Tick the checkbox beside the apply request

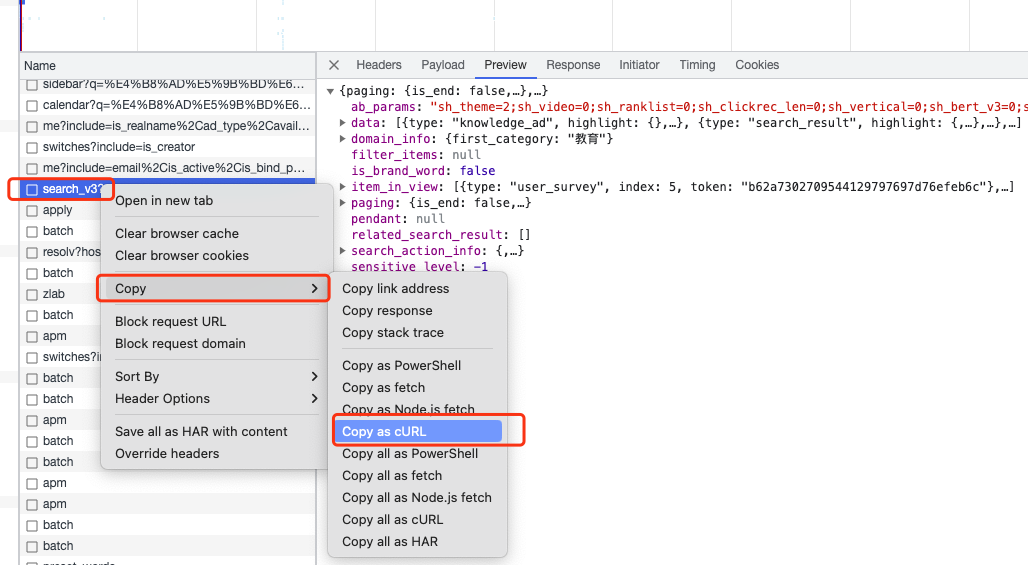pos(31,211)
